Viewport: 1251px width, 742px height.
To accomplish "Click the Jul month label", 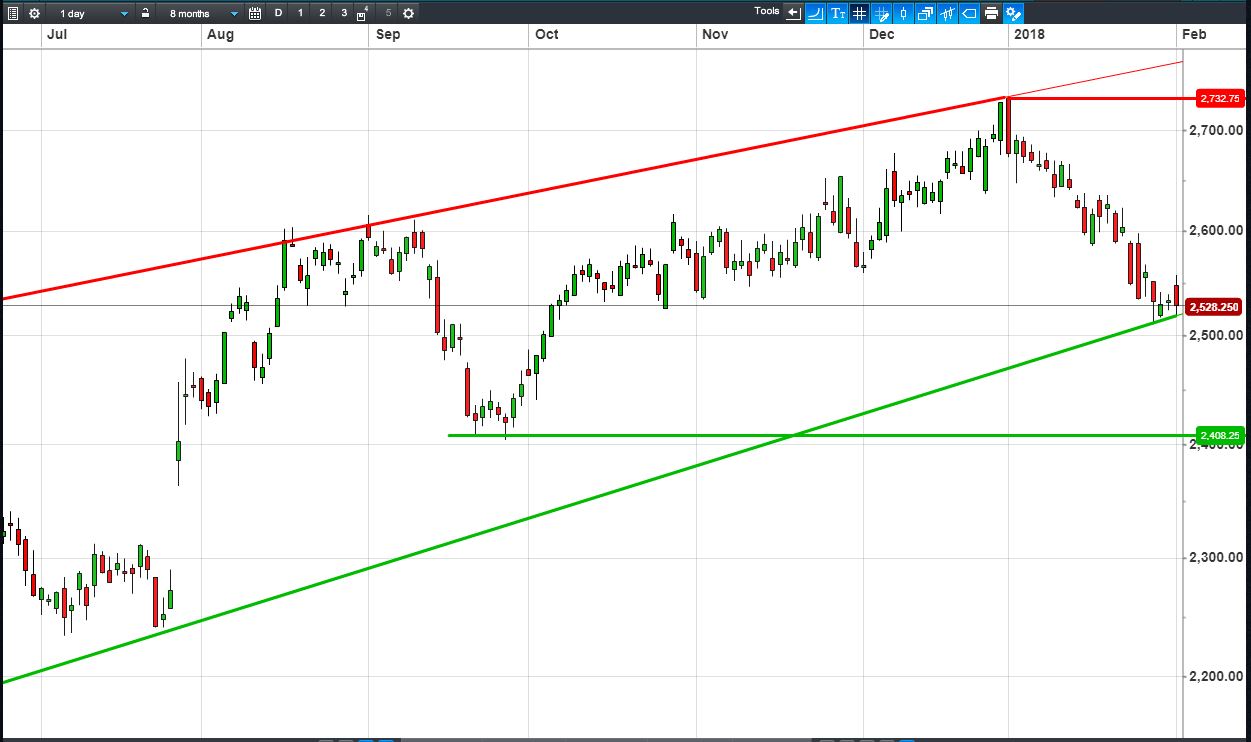I will (x=57, y=34).
